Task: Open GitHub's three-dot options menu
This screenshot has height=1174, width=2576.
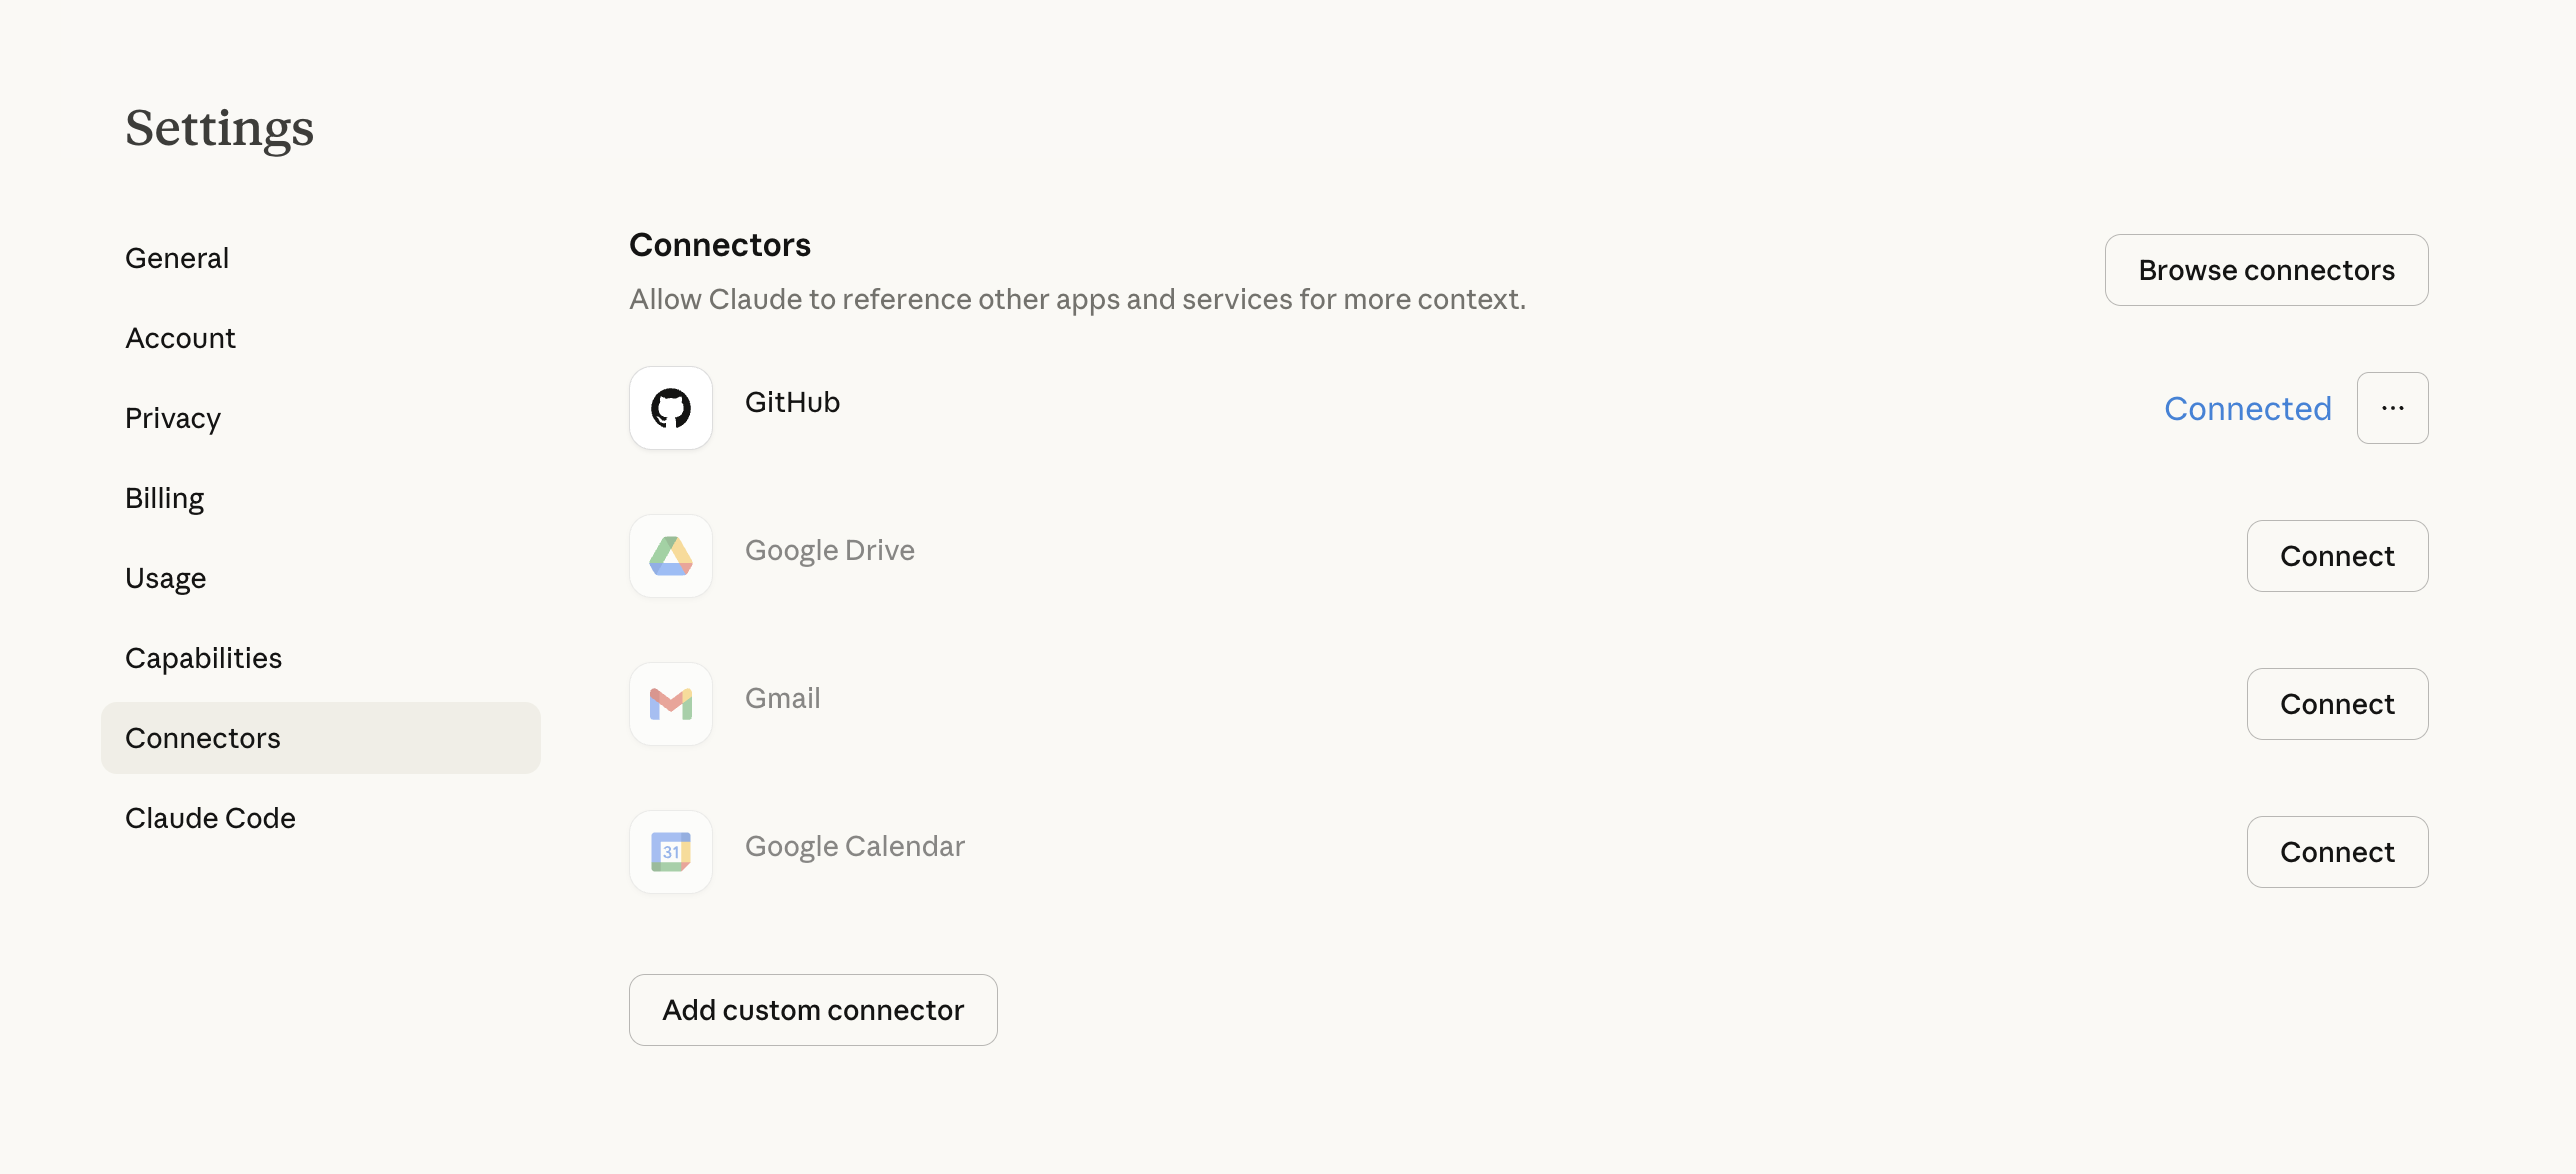Action: (2392, 408)
